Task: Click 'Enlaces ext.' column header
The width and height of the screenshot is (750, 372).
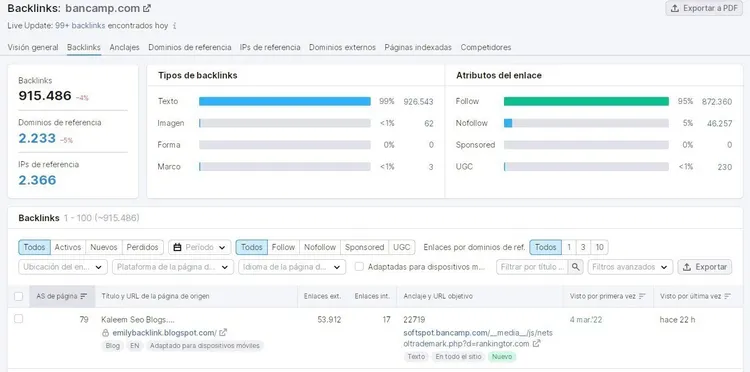Action: point(322,296)
